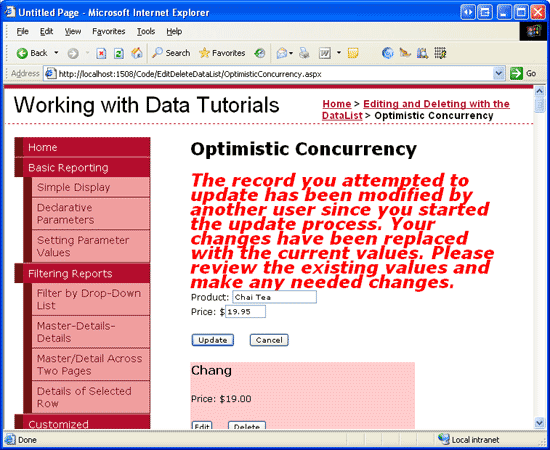Click the Done status bar page icon
The width and height of the screenshot is (550, 450).
9,439
